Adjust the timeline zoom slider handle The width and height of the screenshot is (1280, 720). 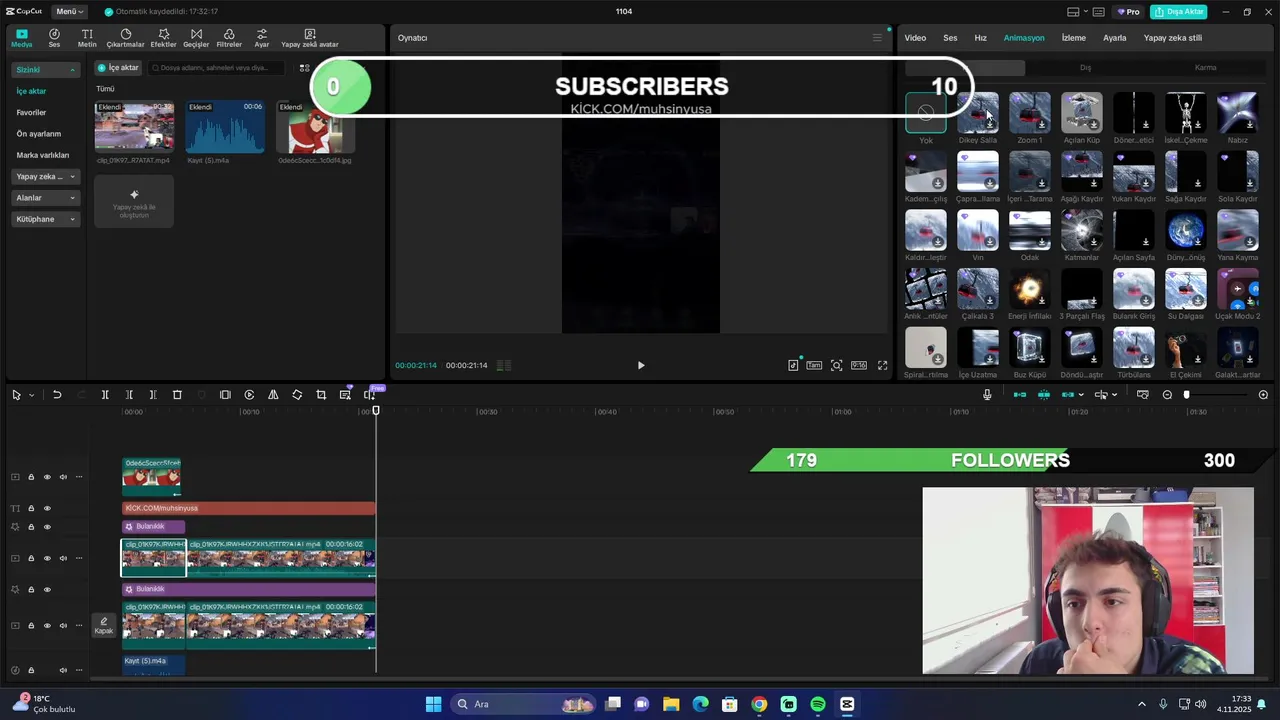[x=1187, y=395]
